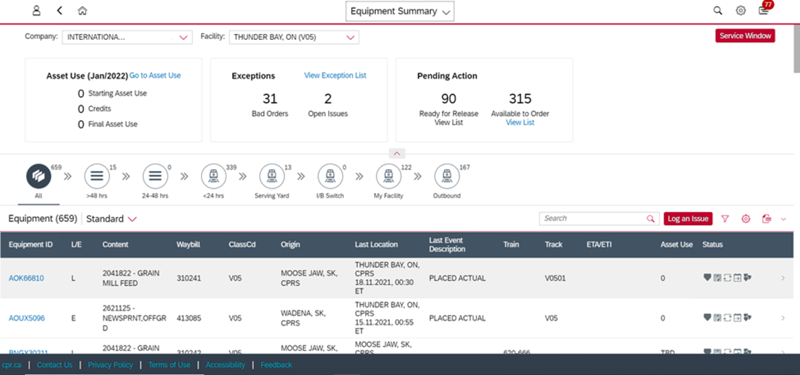This screenshot has height=375, width=800.
Task: Open the user profile icon
Action: coord(36,11)
